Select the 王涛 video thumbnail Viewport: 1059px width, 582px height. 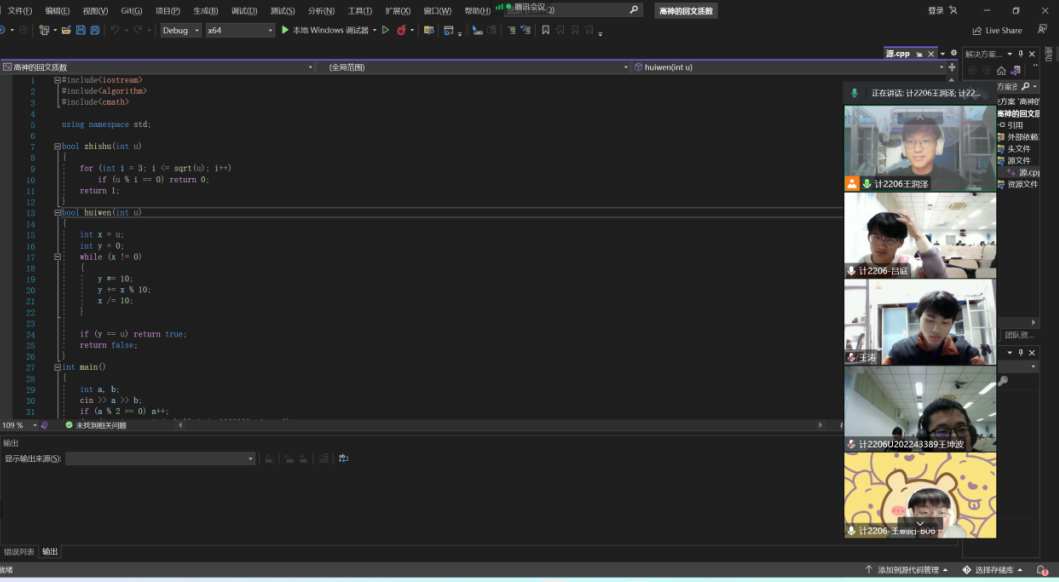[920, 321]
